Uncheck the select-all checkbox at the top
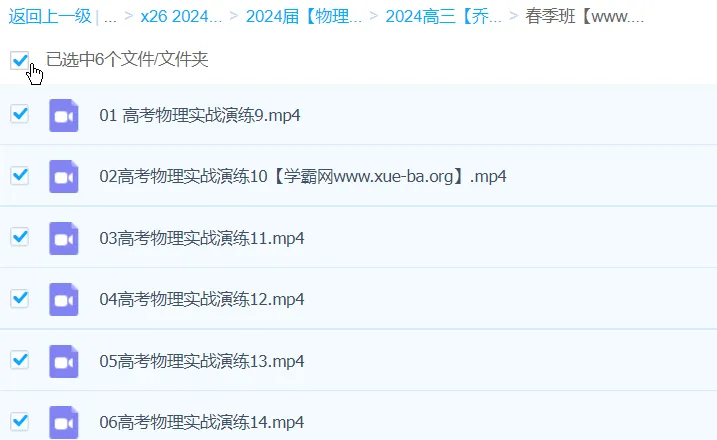Viewport: 717px width, 440px height. point(20,60)
